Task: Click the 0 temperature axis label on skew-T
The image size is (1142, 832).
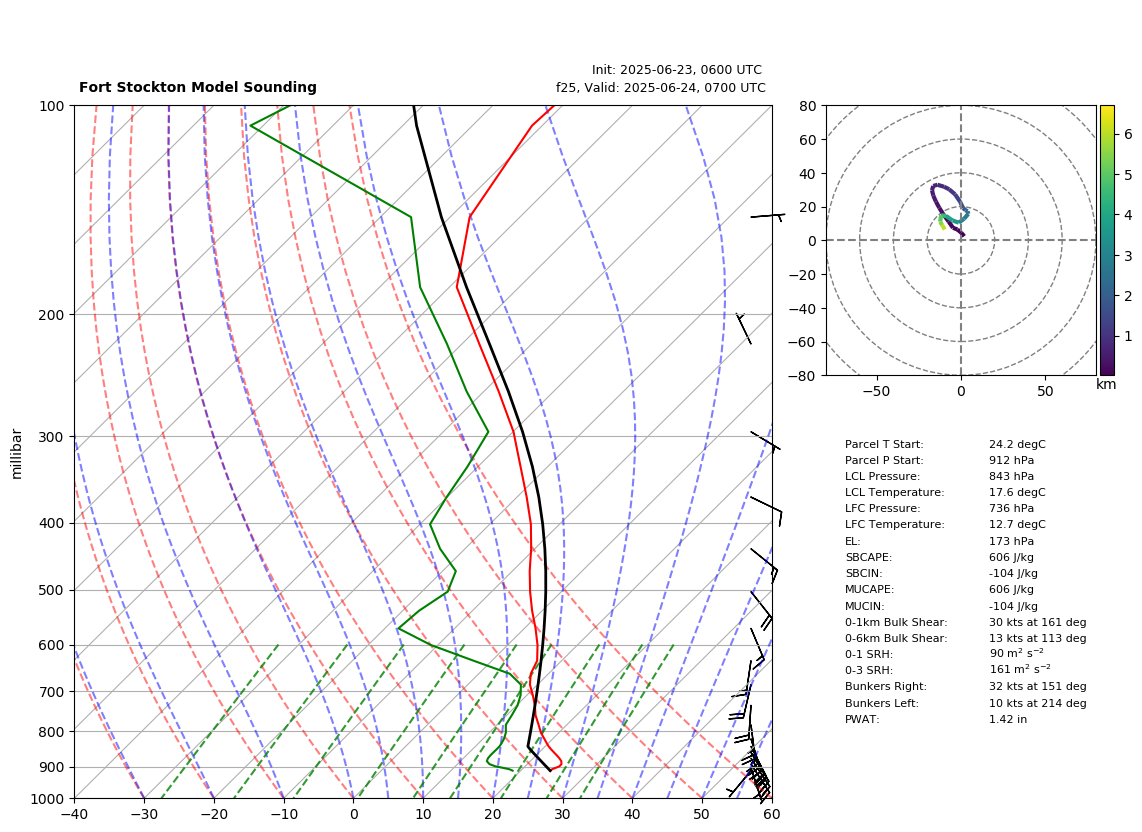Action: pos(353,814)
